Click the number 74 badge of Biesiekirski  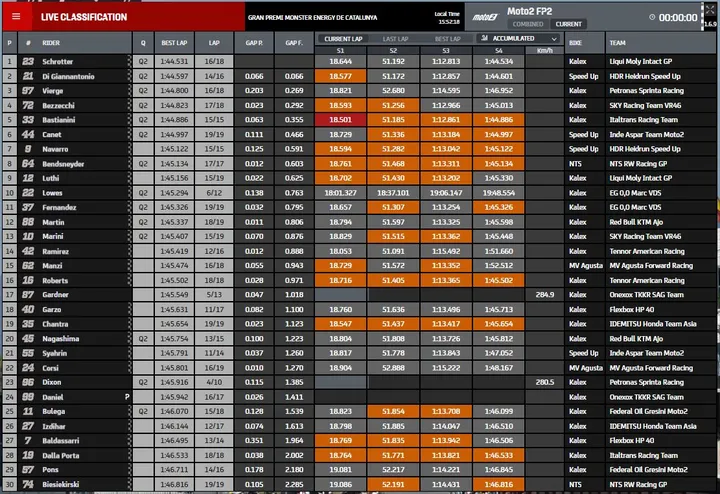tap(28, 484)
